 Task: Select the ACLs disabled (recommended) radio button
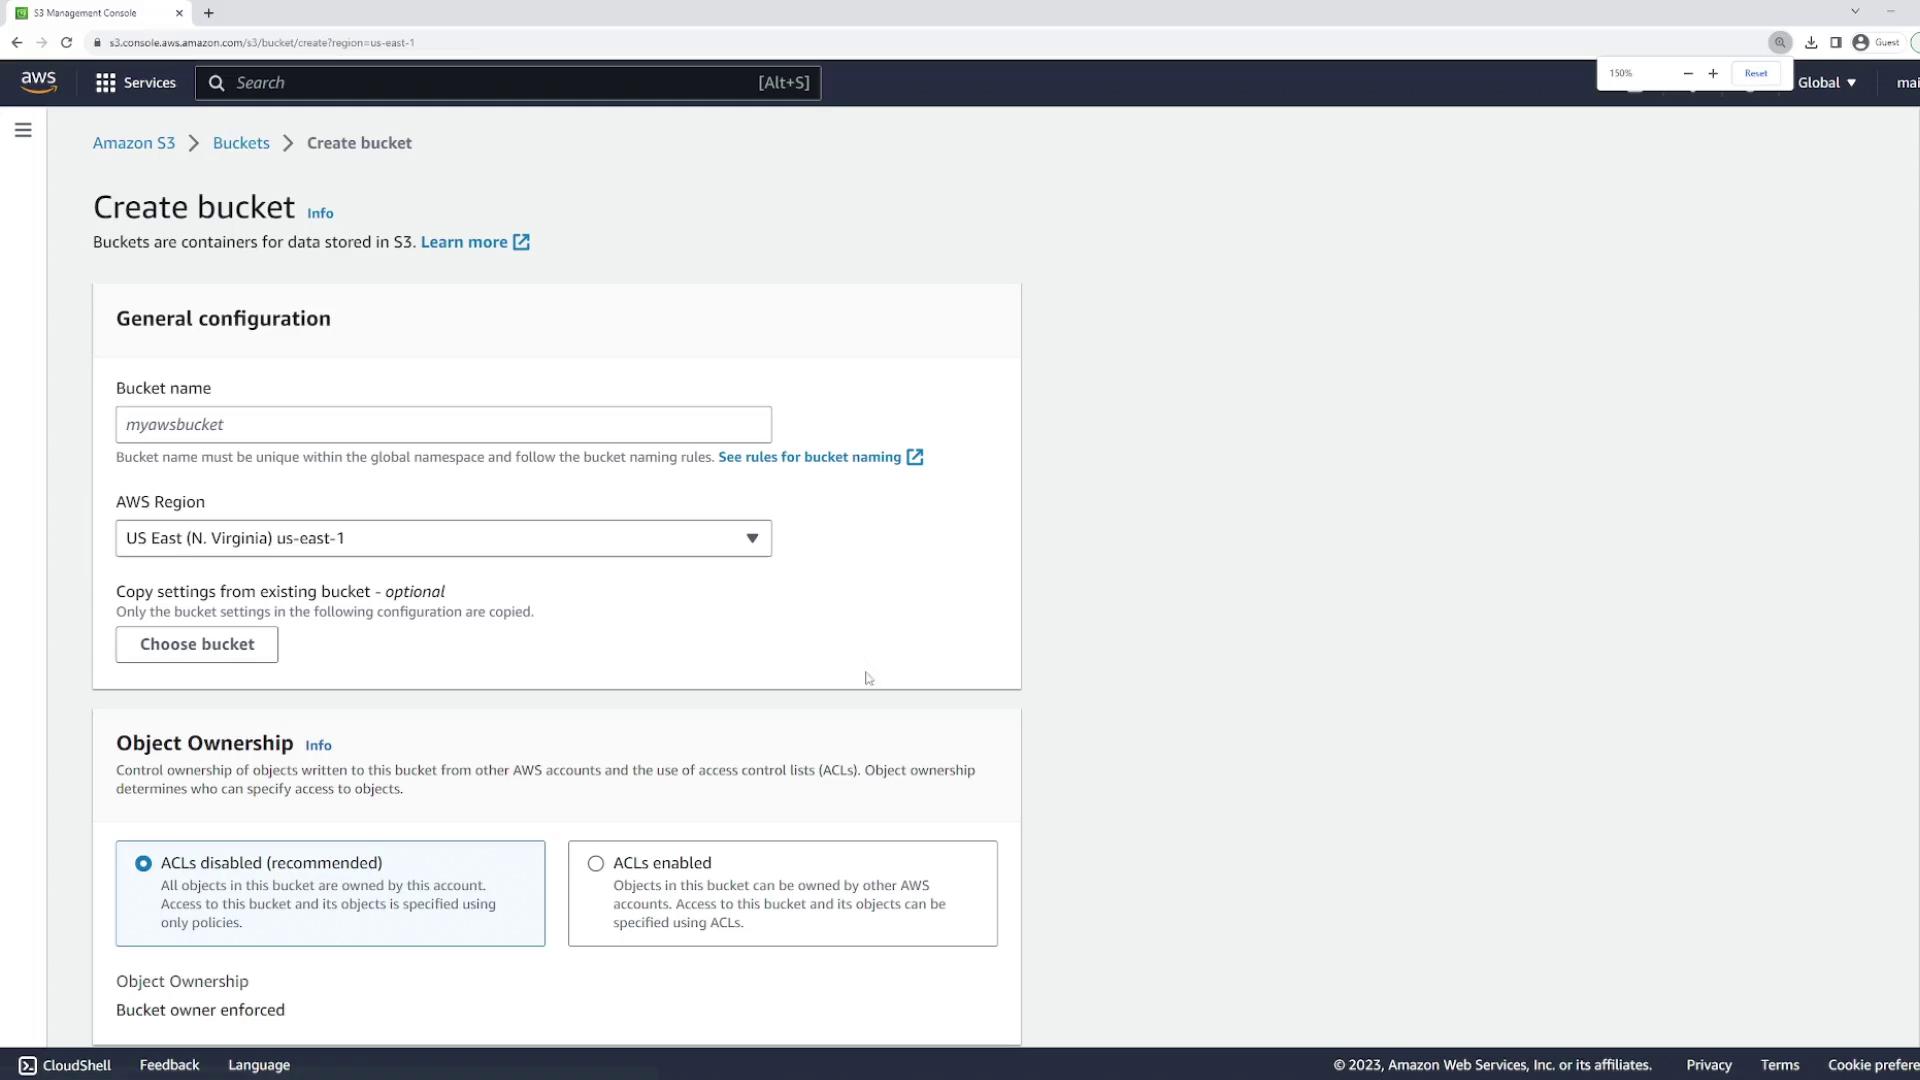144,863
